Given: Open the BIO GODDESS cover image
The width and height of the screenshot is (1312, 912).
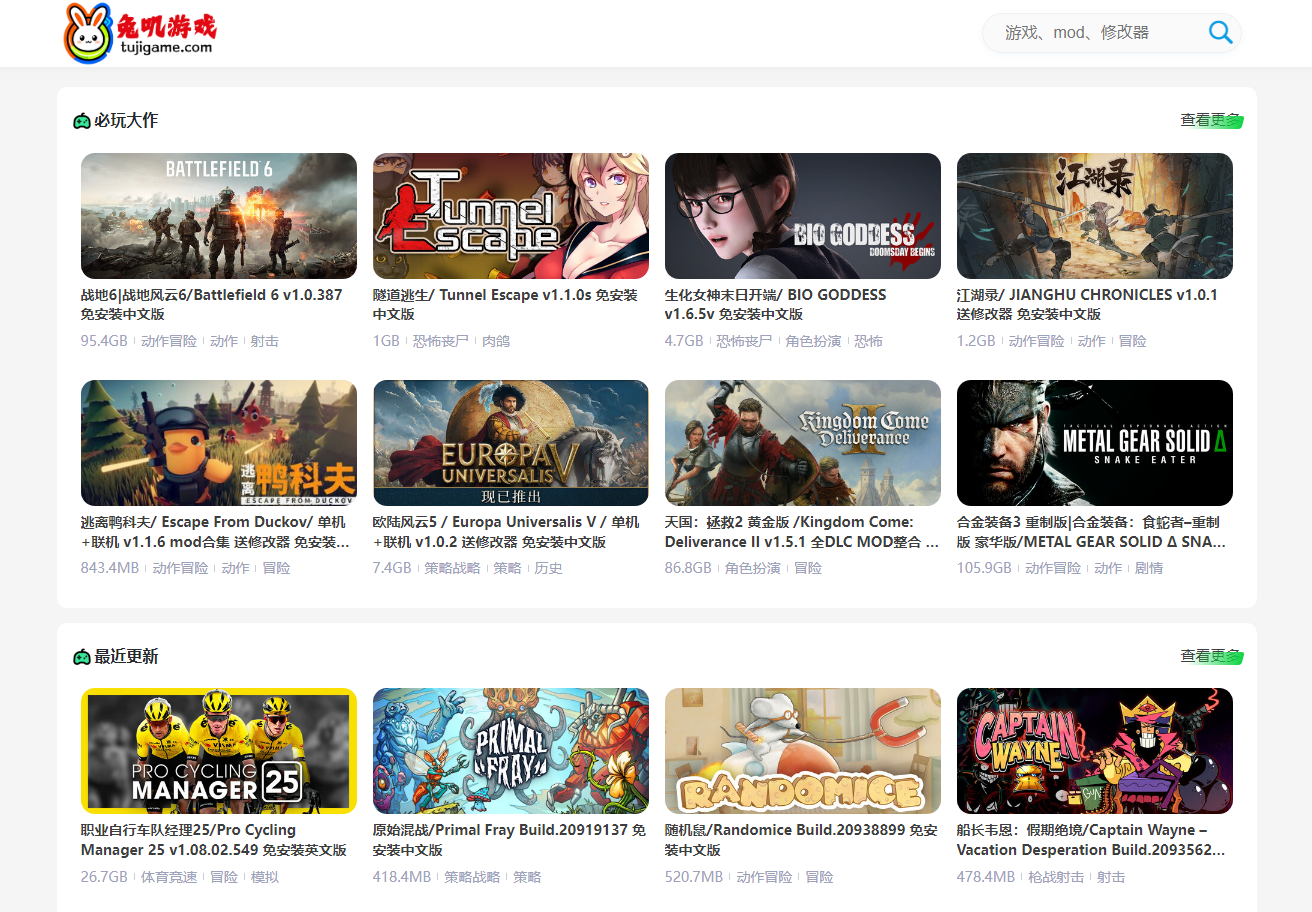Looking at the screenshot, I should (803, 216).
